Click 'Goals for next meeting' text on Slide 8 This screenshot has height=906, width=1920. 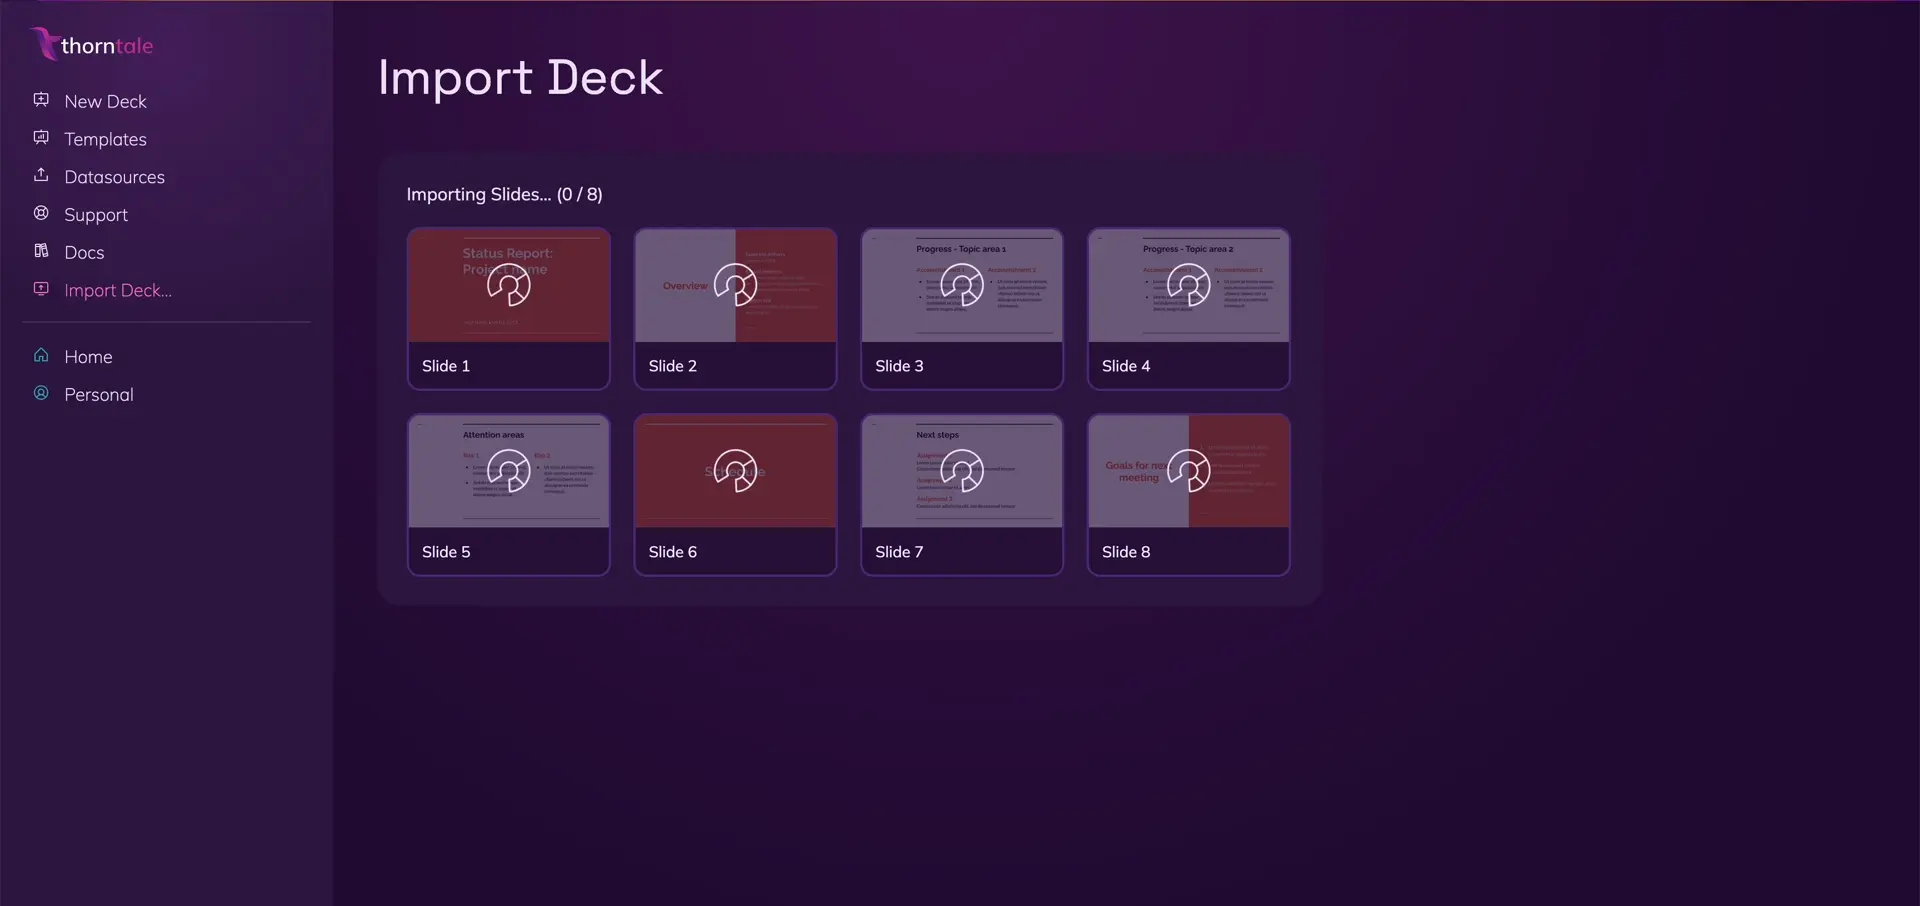1138,472
